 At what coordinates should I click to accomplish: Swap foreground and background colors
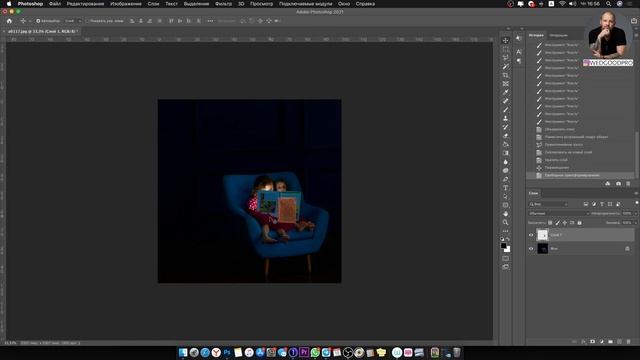[508, 240]
